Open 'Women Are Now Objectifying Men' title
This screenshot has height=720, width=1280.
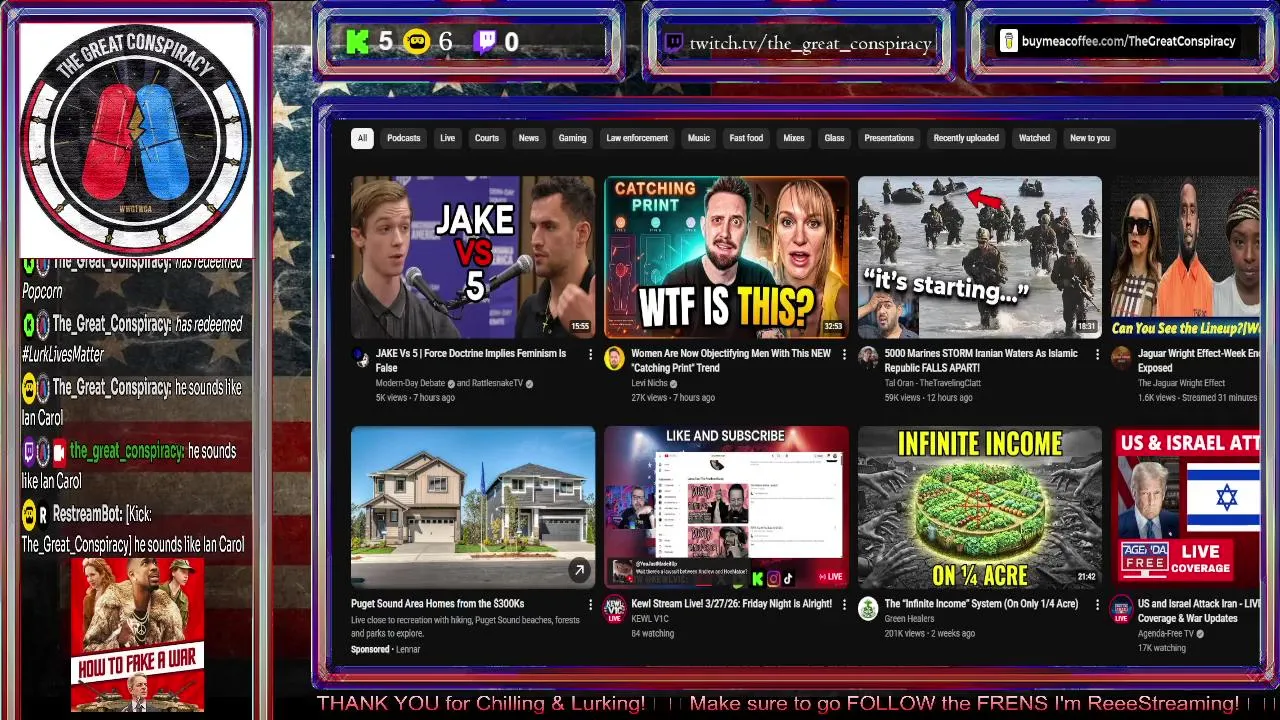(731, 361)
